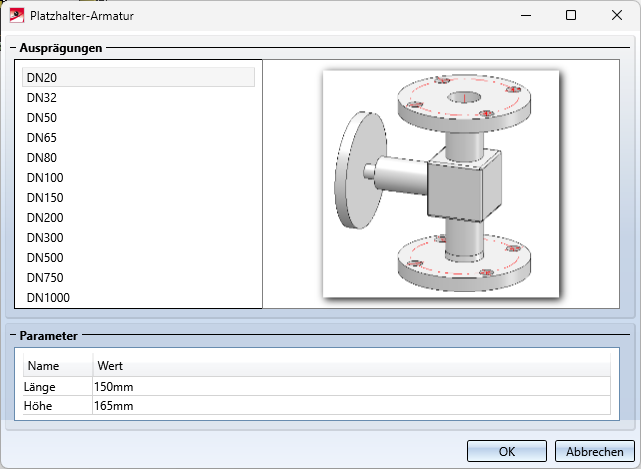
Task: Pick the DN65 size entry
Action: pos(138,138)
